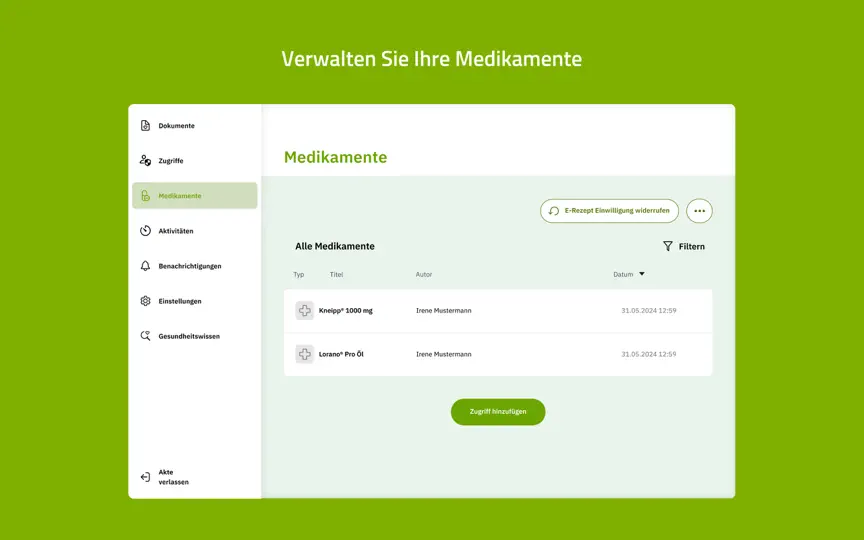The image size is (864, 540).
Task: Click the green Medikamente page title
Action: click(336, 157)
